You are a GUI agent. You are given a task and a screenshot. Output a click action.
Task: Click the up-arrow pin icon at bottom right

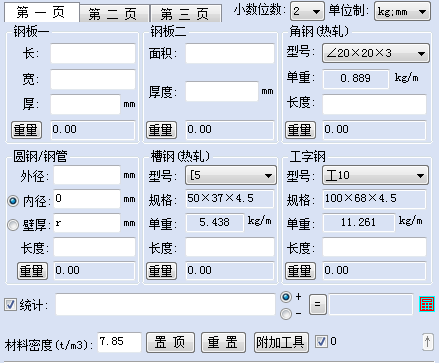428,342
